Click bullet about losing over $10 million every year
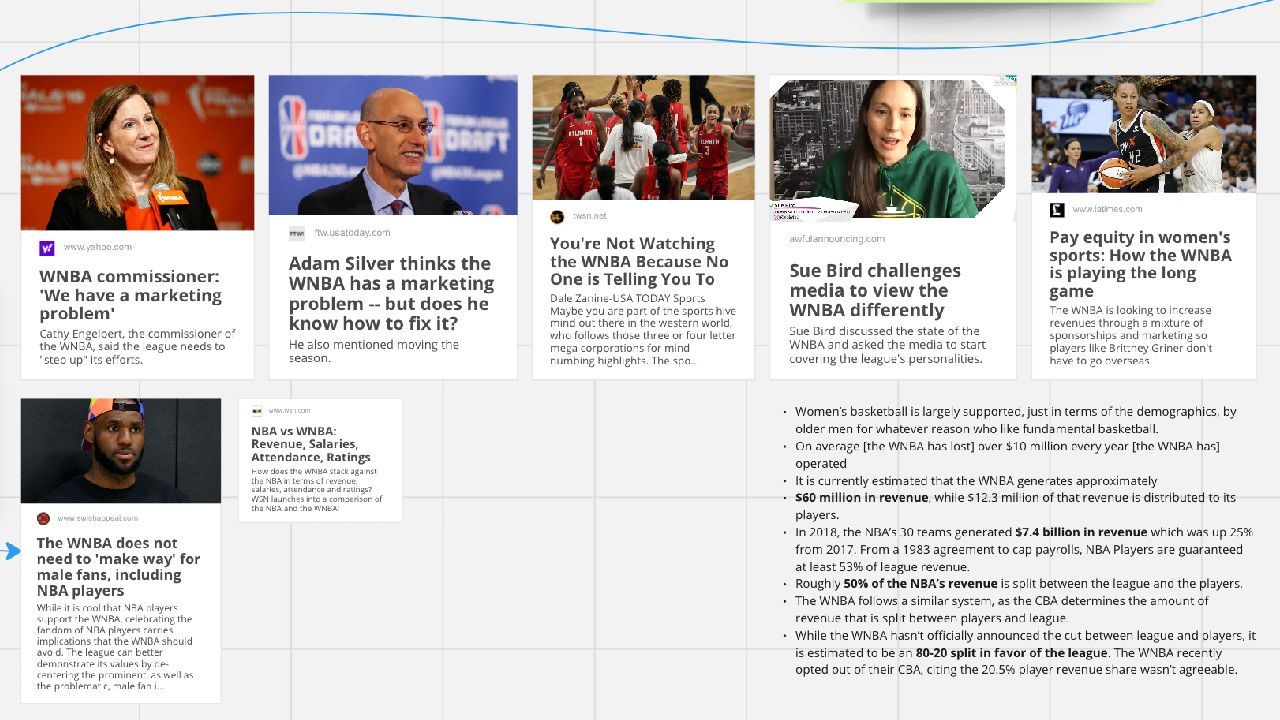The height and width of the screenshot is (720, 1280). click(1007, 454)
